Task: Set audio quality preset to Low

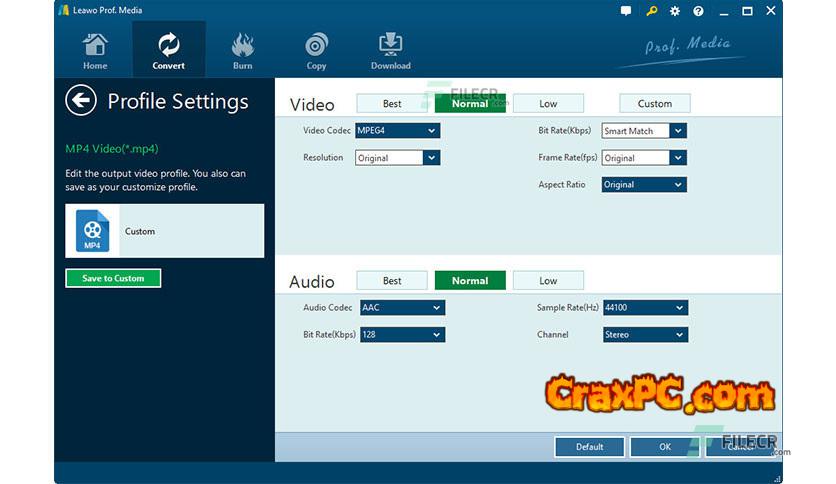Action: pyautogui.click(x=548, y=281)
